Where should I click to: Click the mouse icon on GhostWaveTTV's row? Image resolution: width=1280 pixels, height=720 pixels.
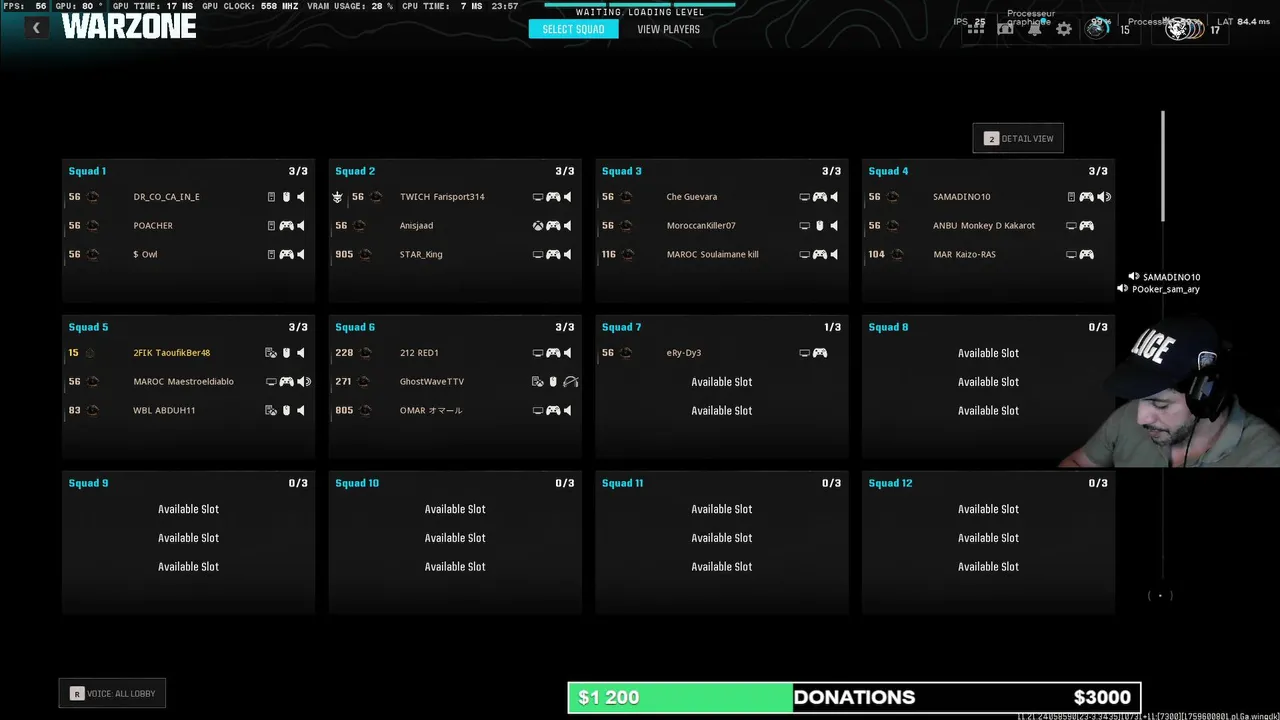click(x=553, y=382)
